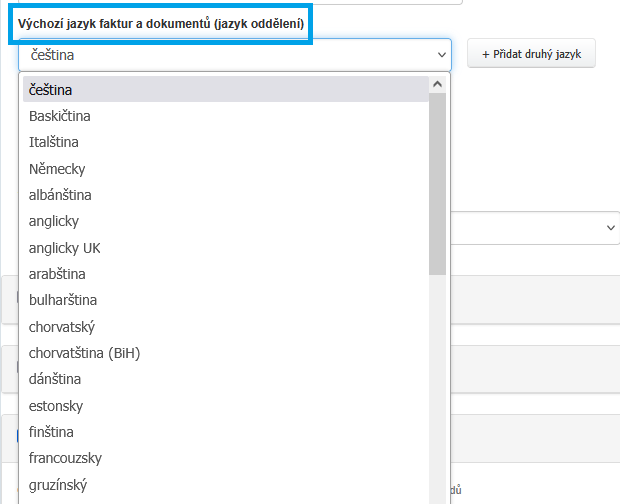Select estonsky language option

[56, 406]
